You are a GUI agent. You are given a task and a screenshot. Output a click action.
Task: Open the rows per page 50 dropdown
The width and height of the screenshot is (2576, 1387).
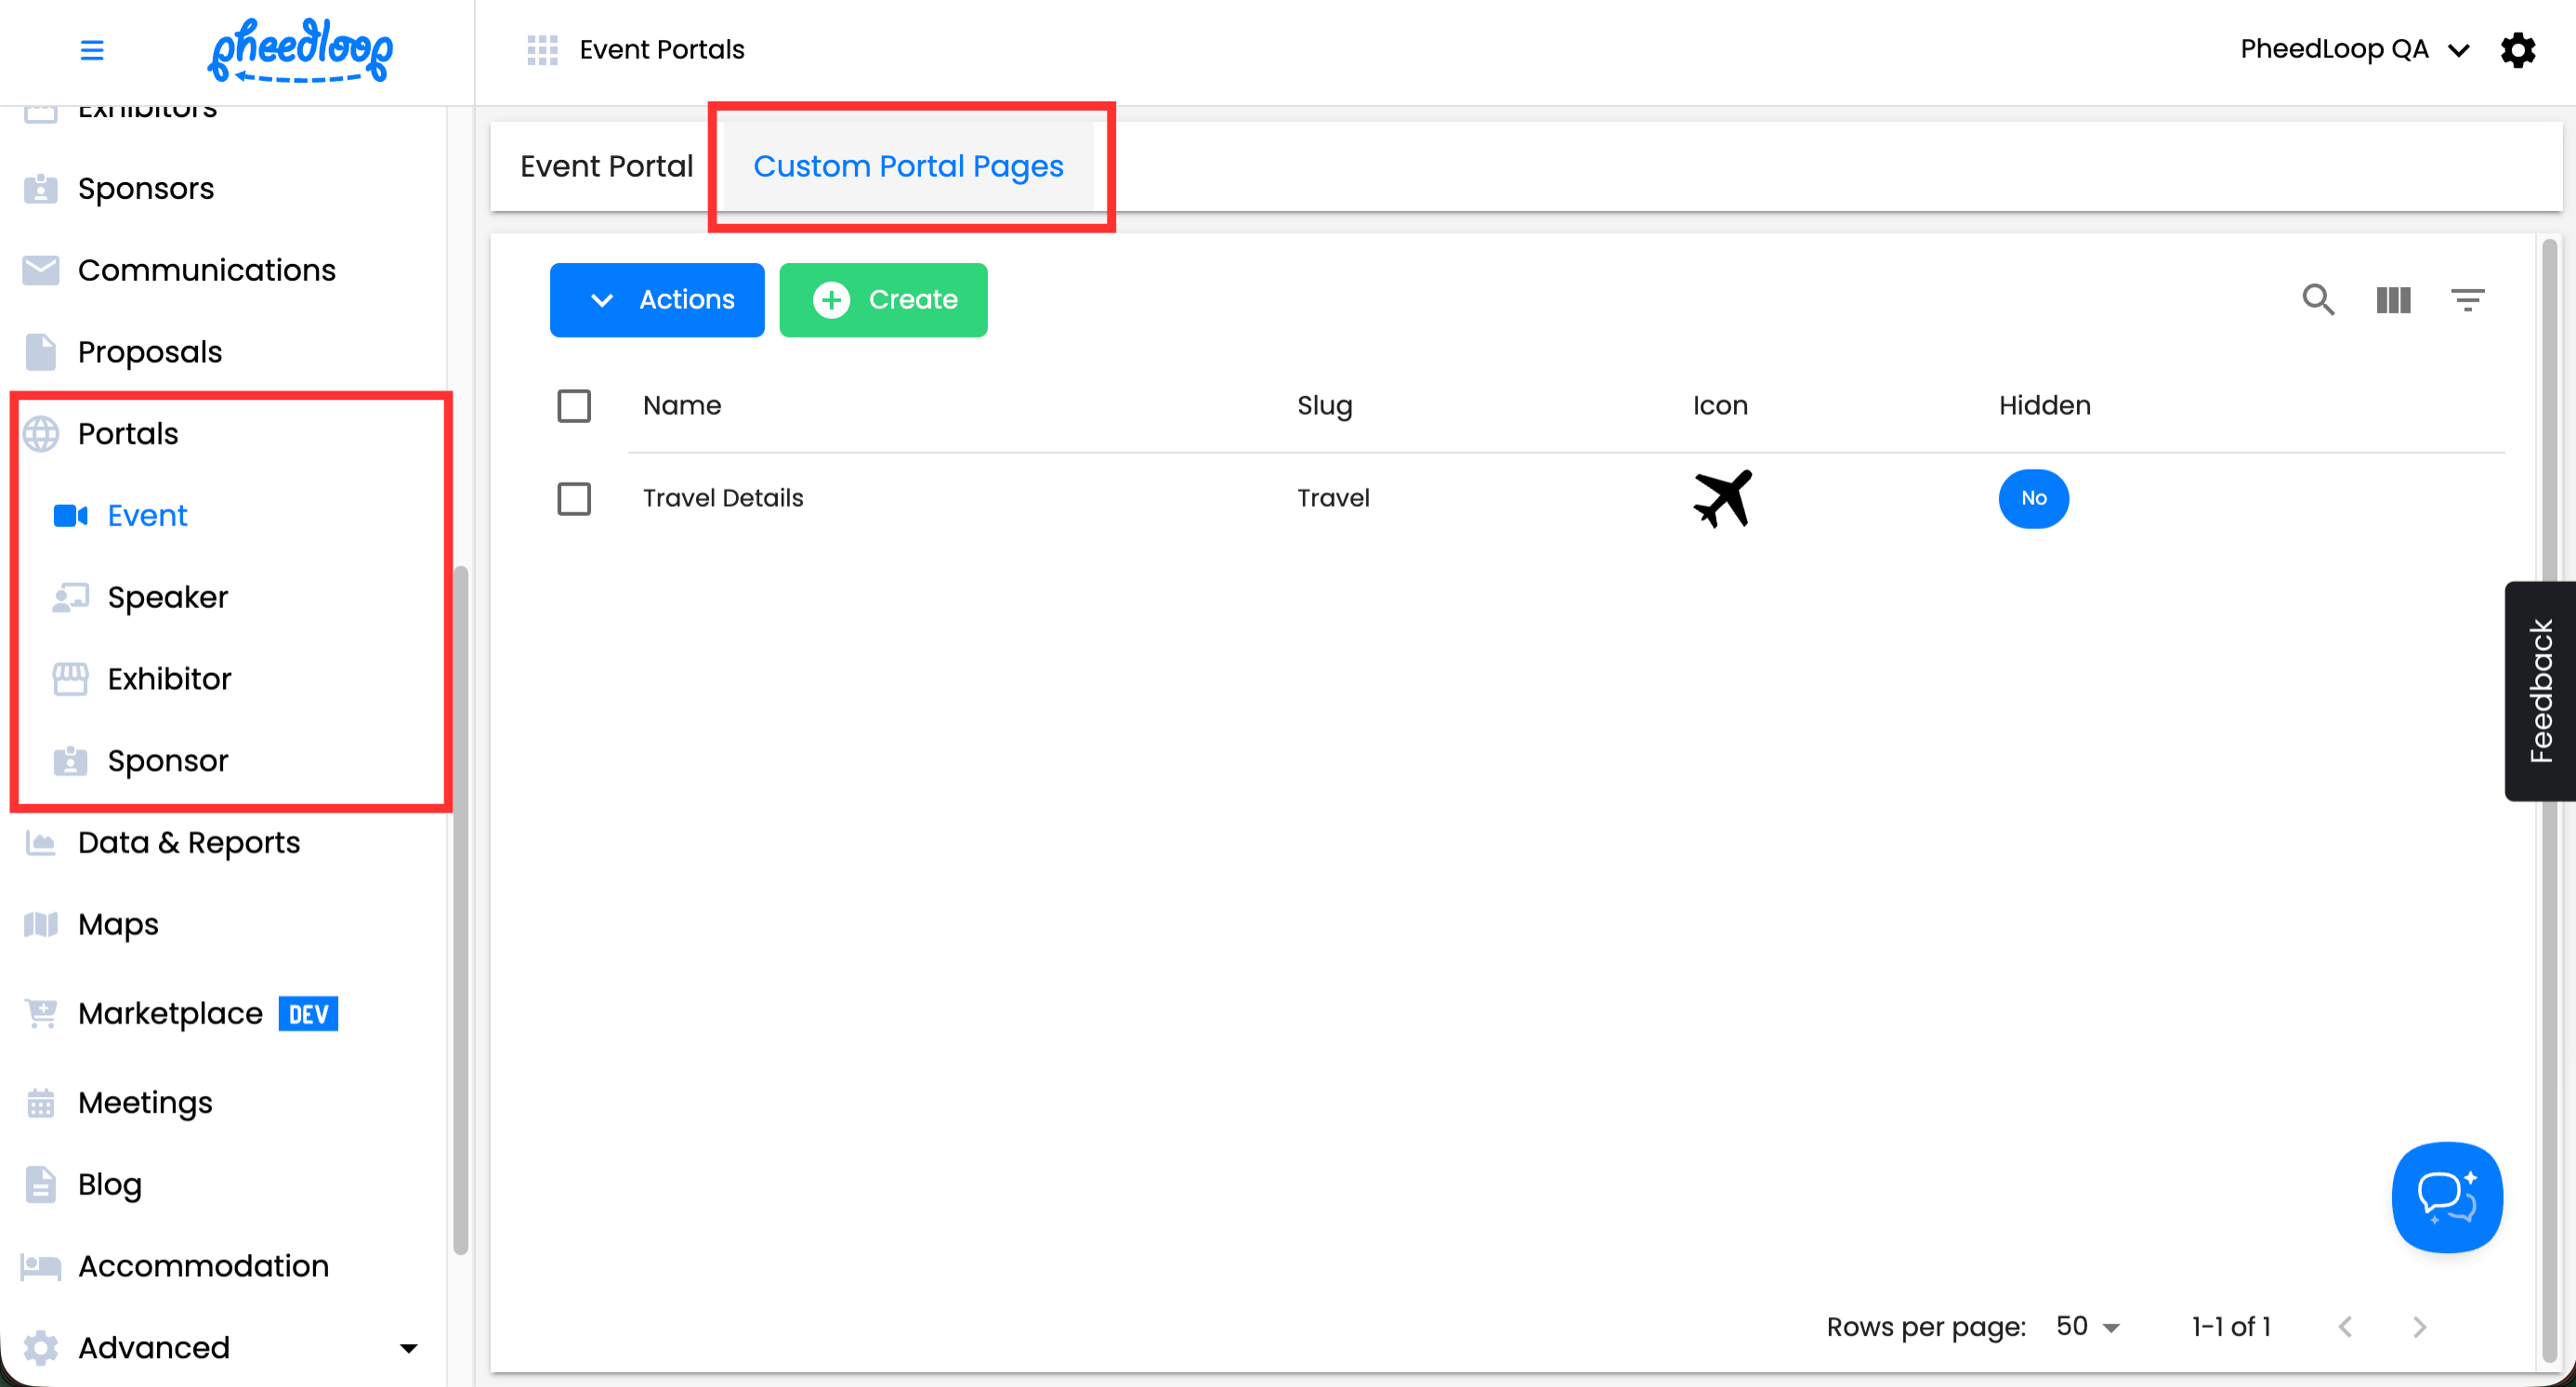(x=2088, y=1326)
